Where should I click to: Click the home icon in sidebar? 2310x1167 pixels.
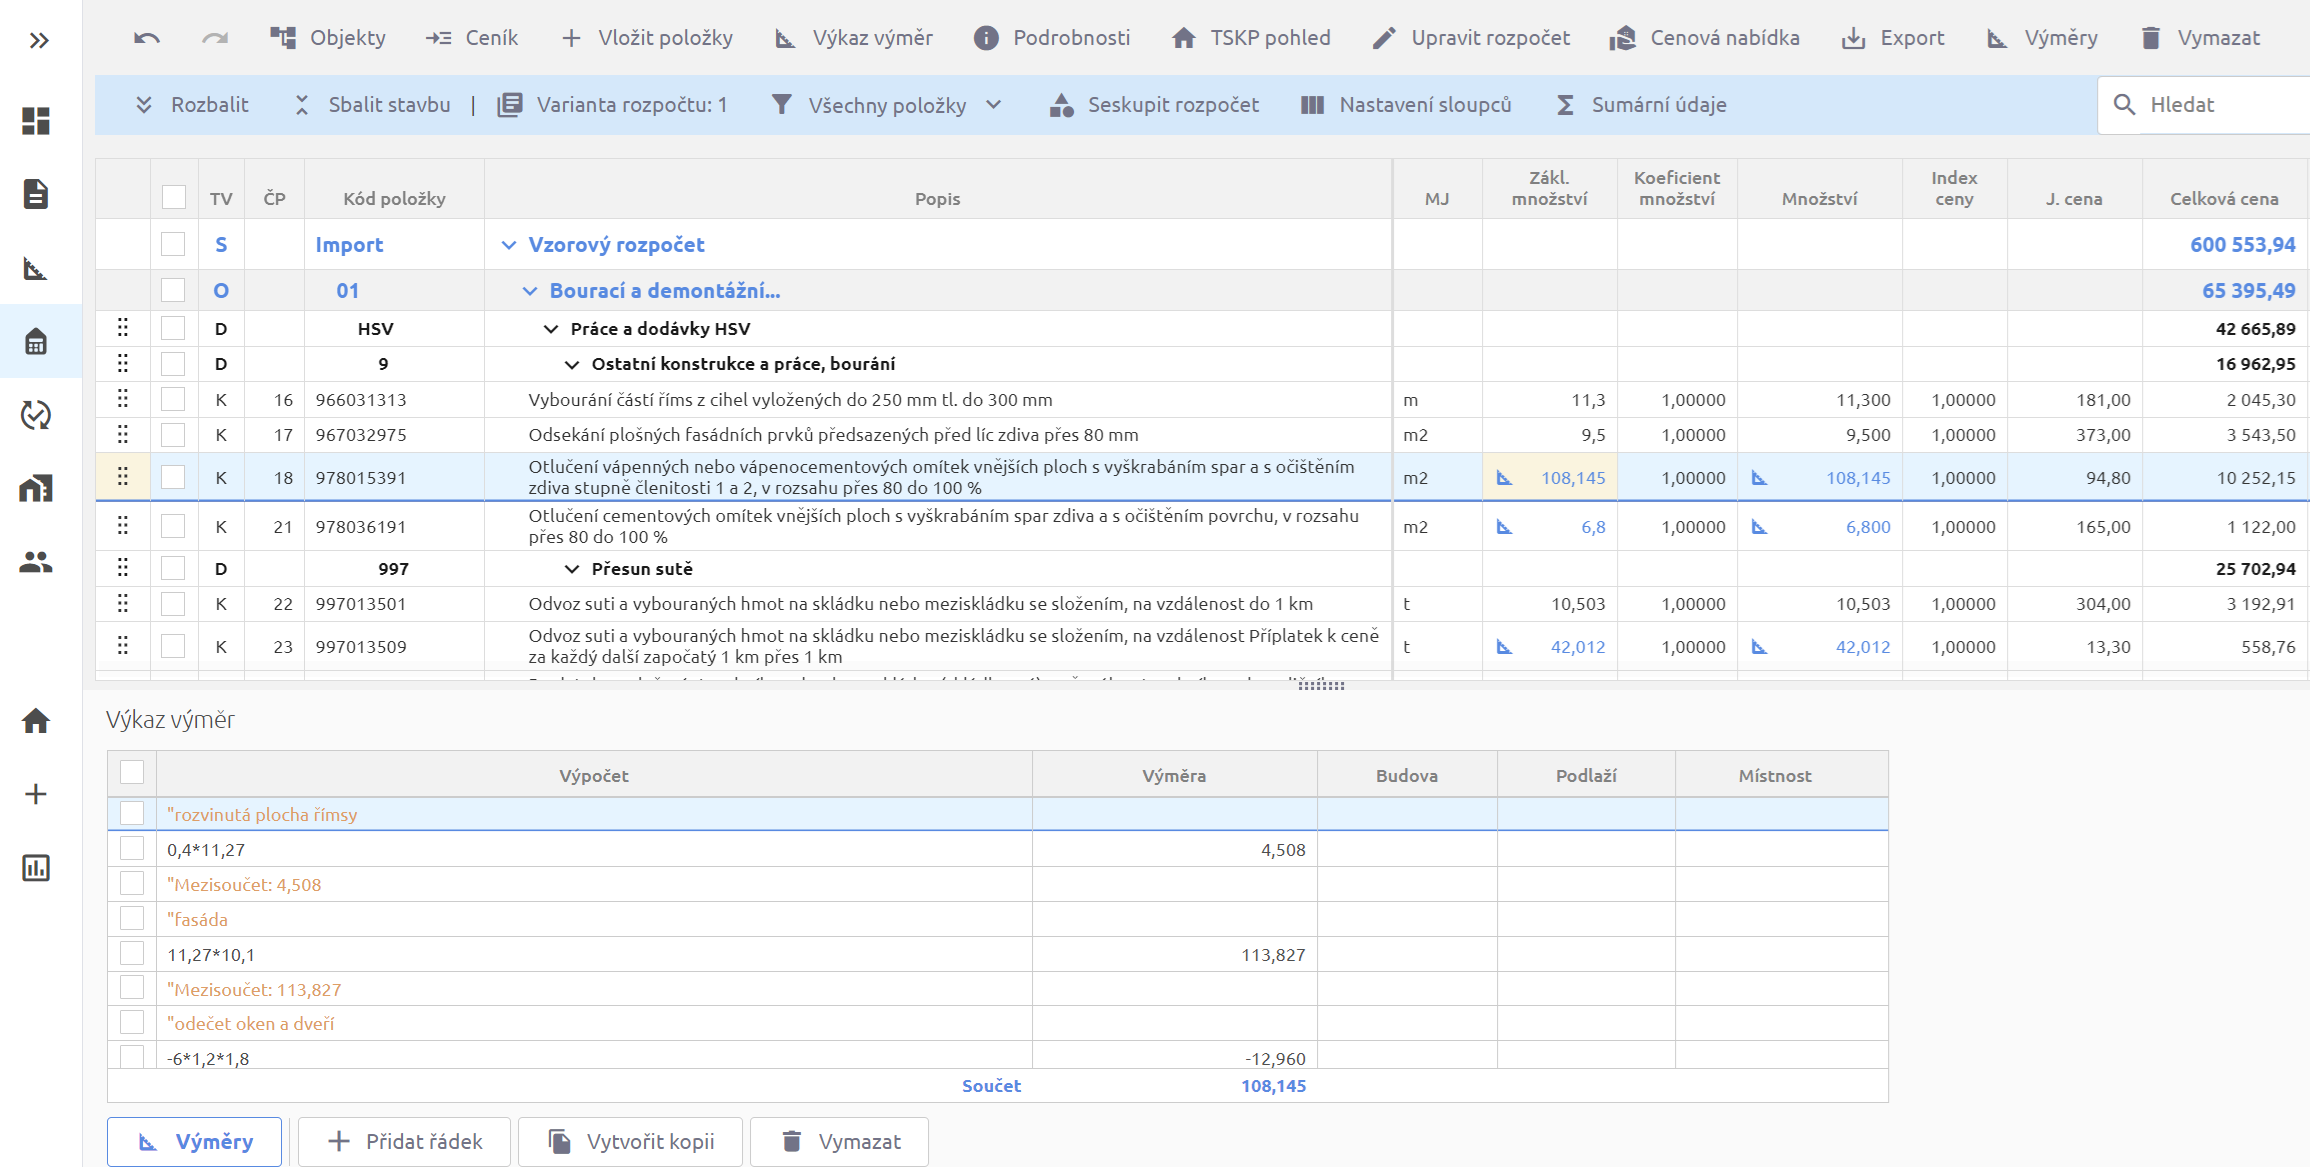tap(36, 720)
